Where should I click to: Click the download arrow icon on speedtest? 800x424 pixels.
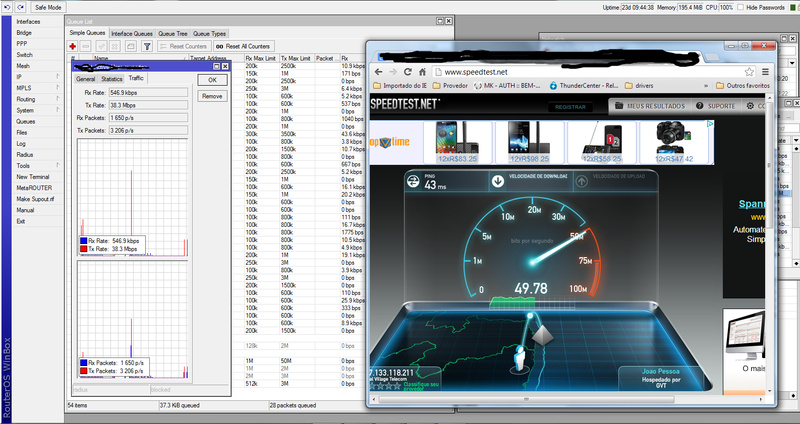497,181
